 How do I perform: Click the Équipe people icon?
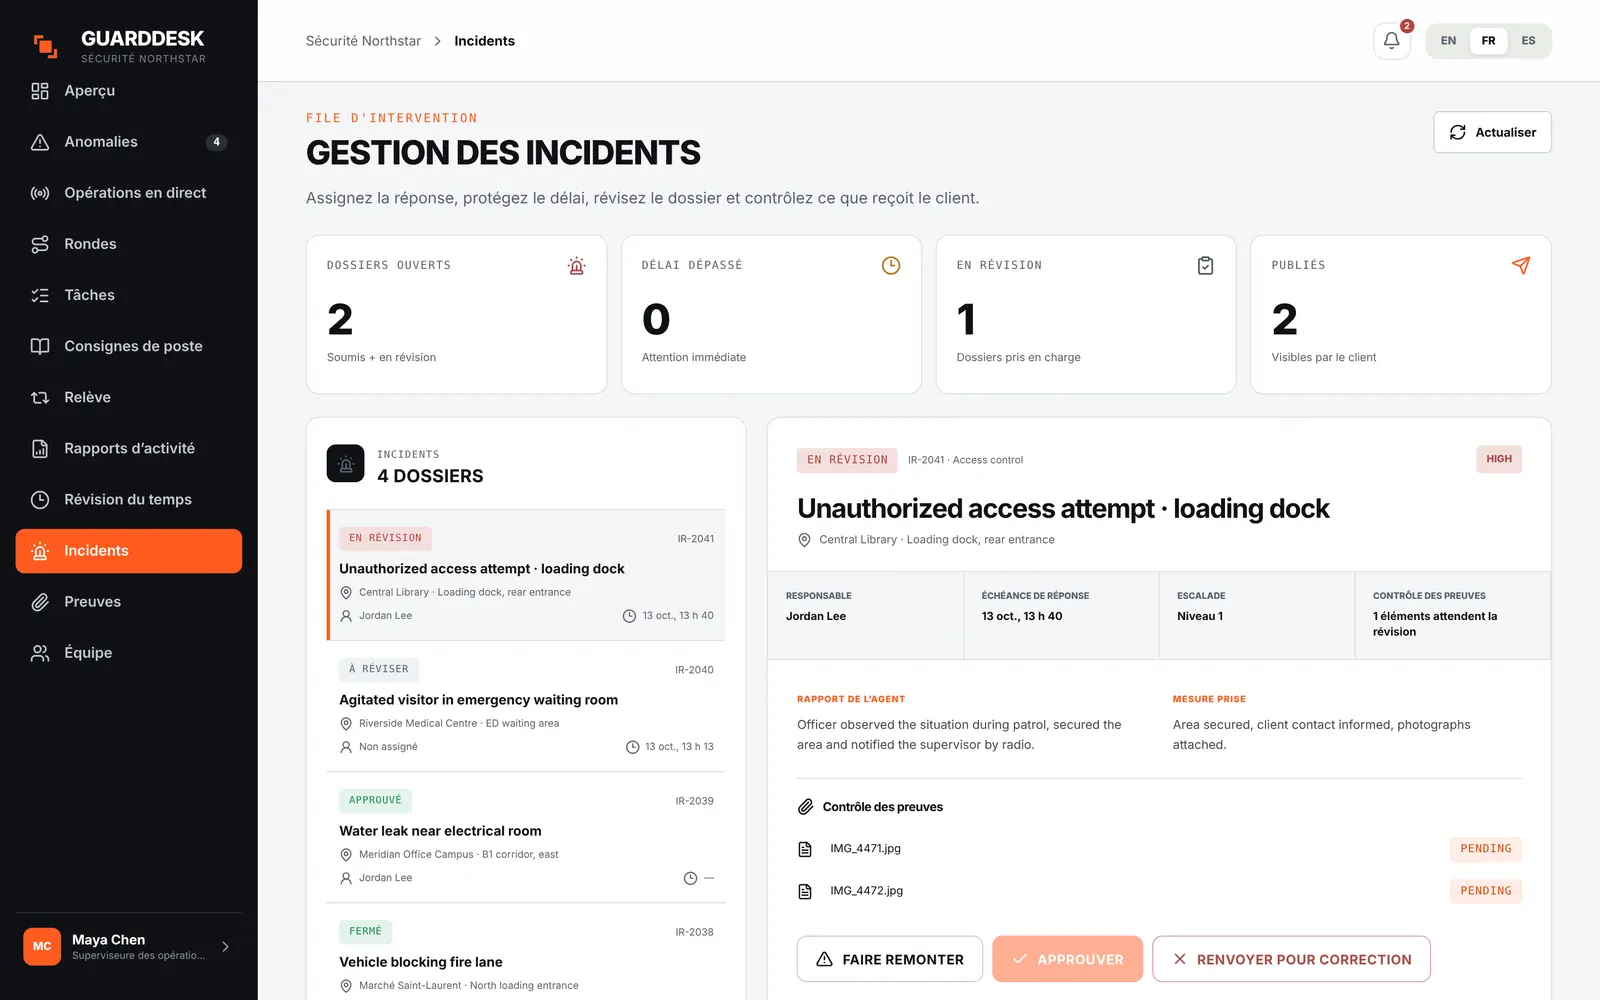(x=40, y=653)
